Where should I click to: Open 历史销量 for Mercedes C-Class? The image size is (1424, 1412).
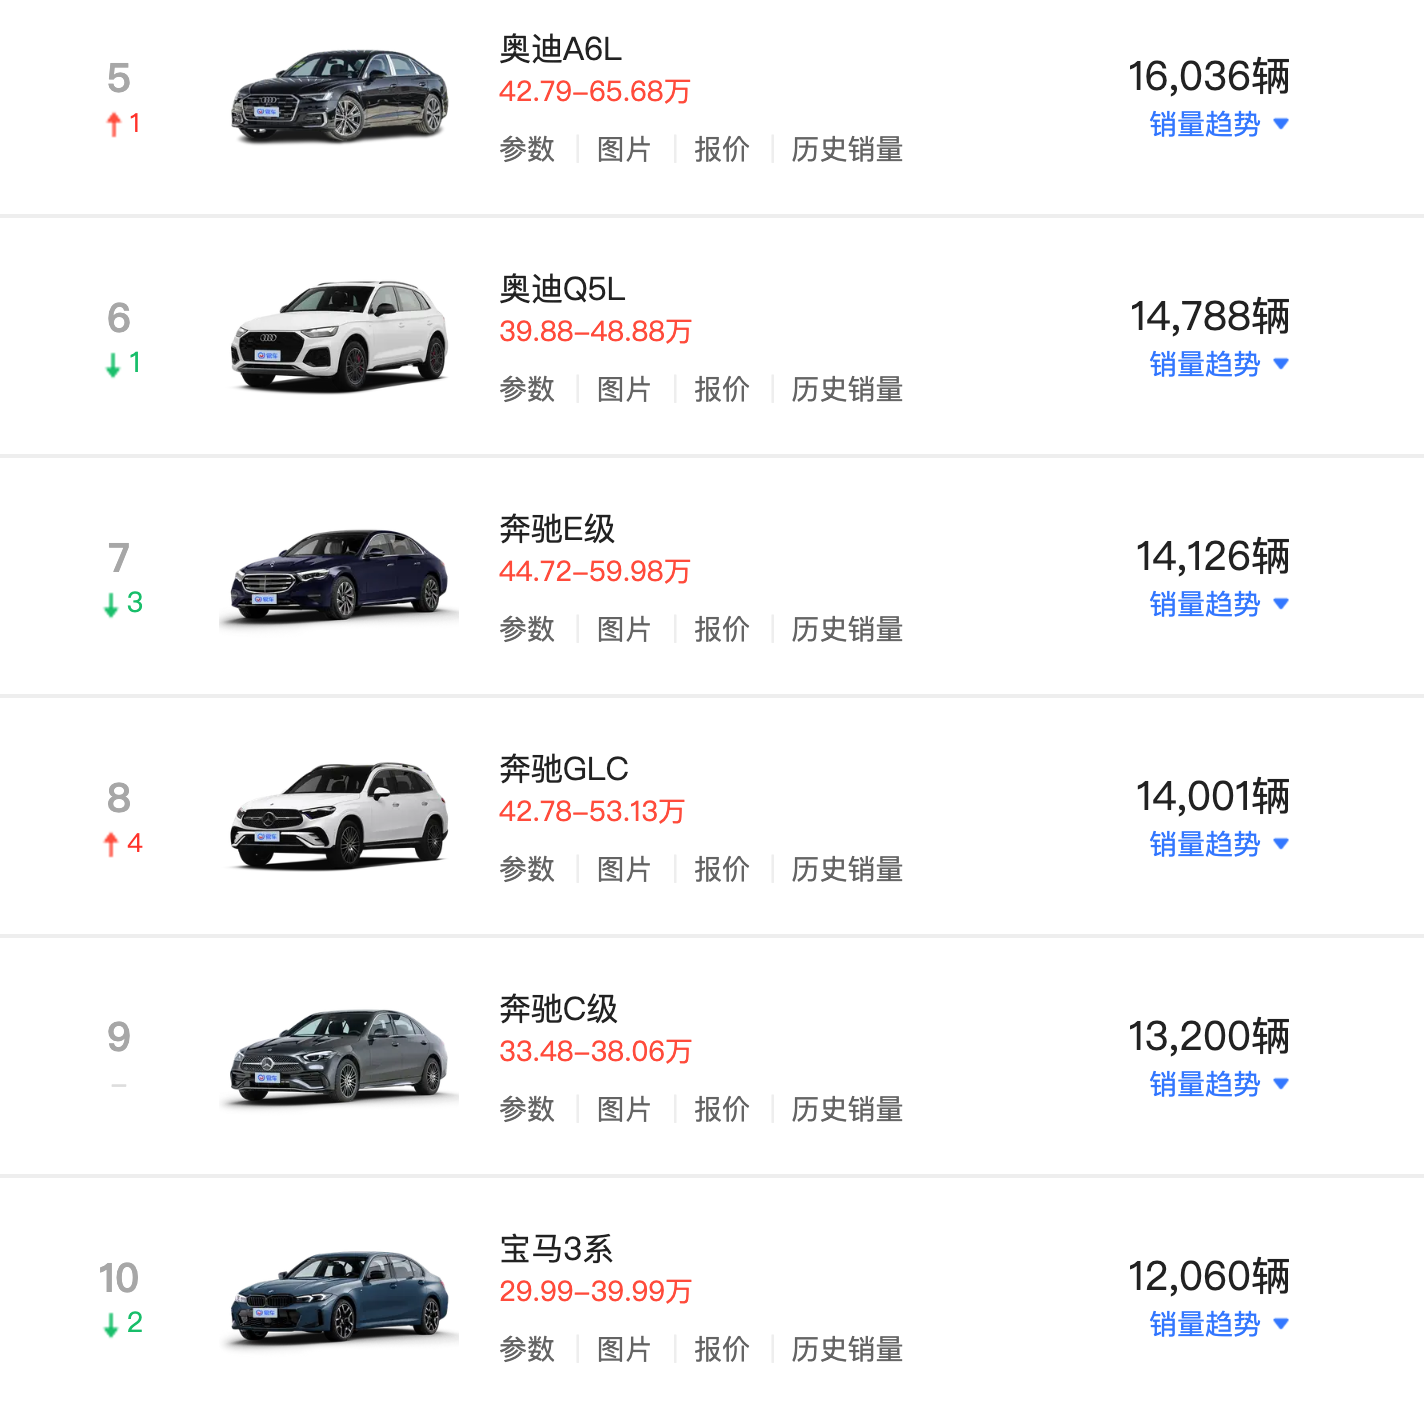click(x=847, y=1110)
